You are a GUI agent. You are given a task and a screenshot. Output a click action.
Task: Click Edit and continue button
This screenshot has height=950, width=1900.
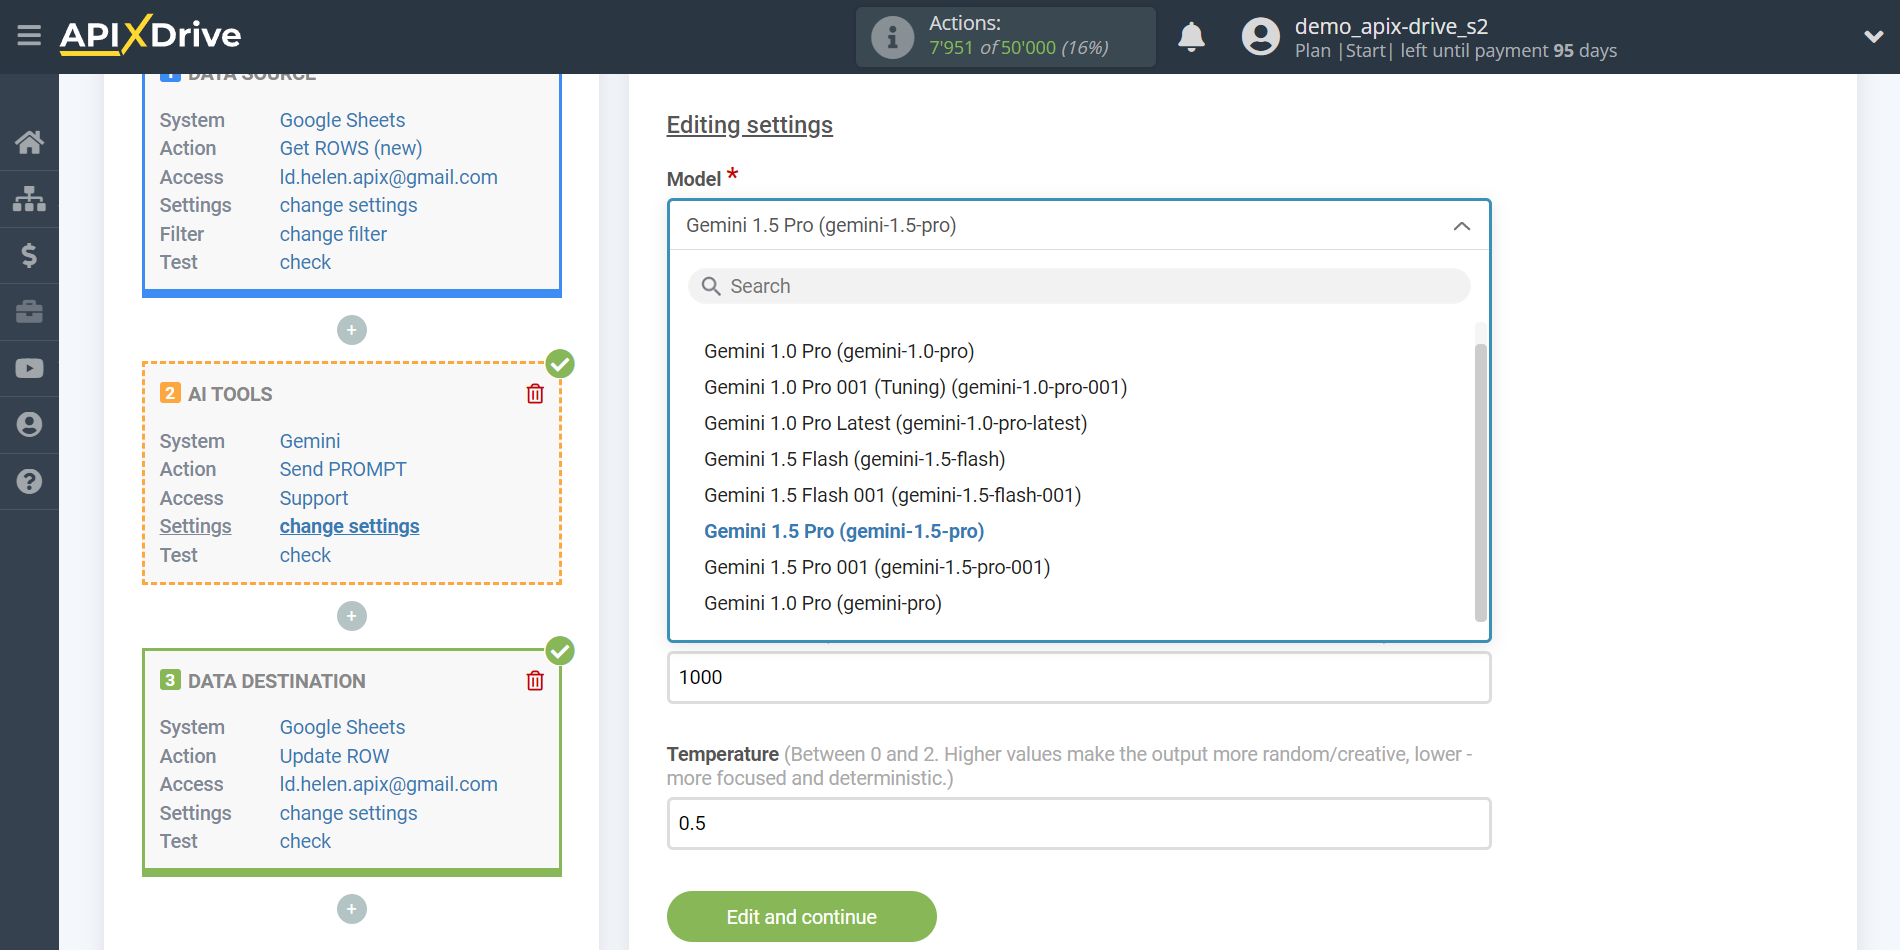[801, 917]
